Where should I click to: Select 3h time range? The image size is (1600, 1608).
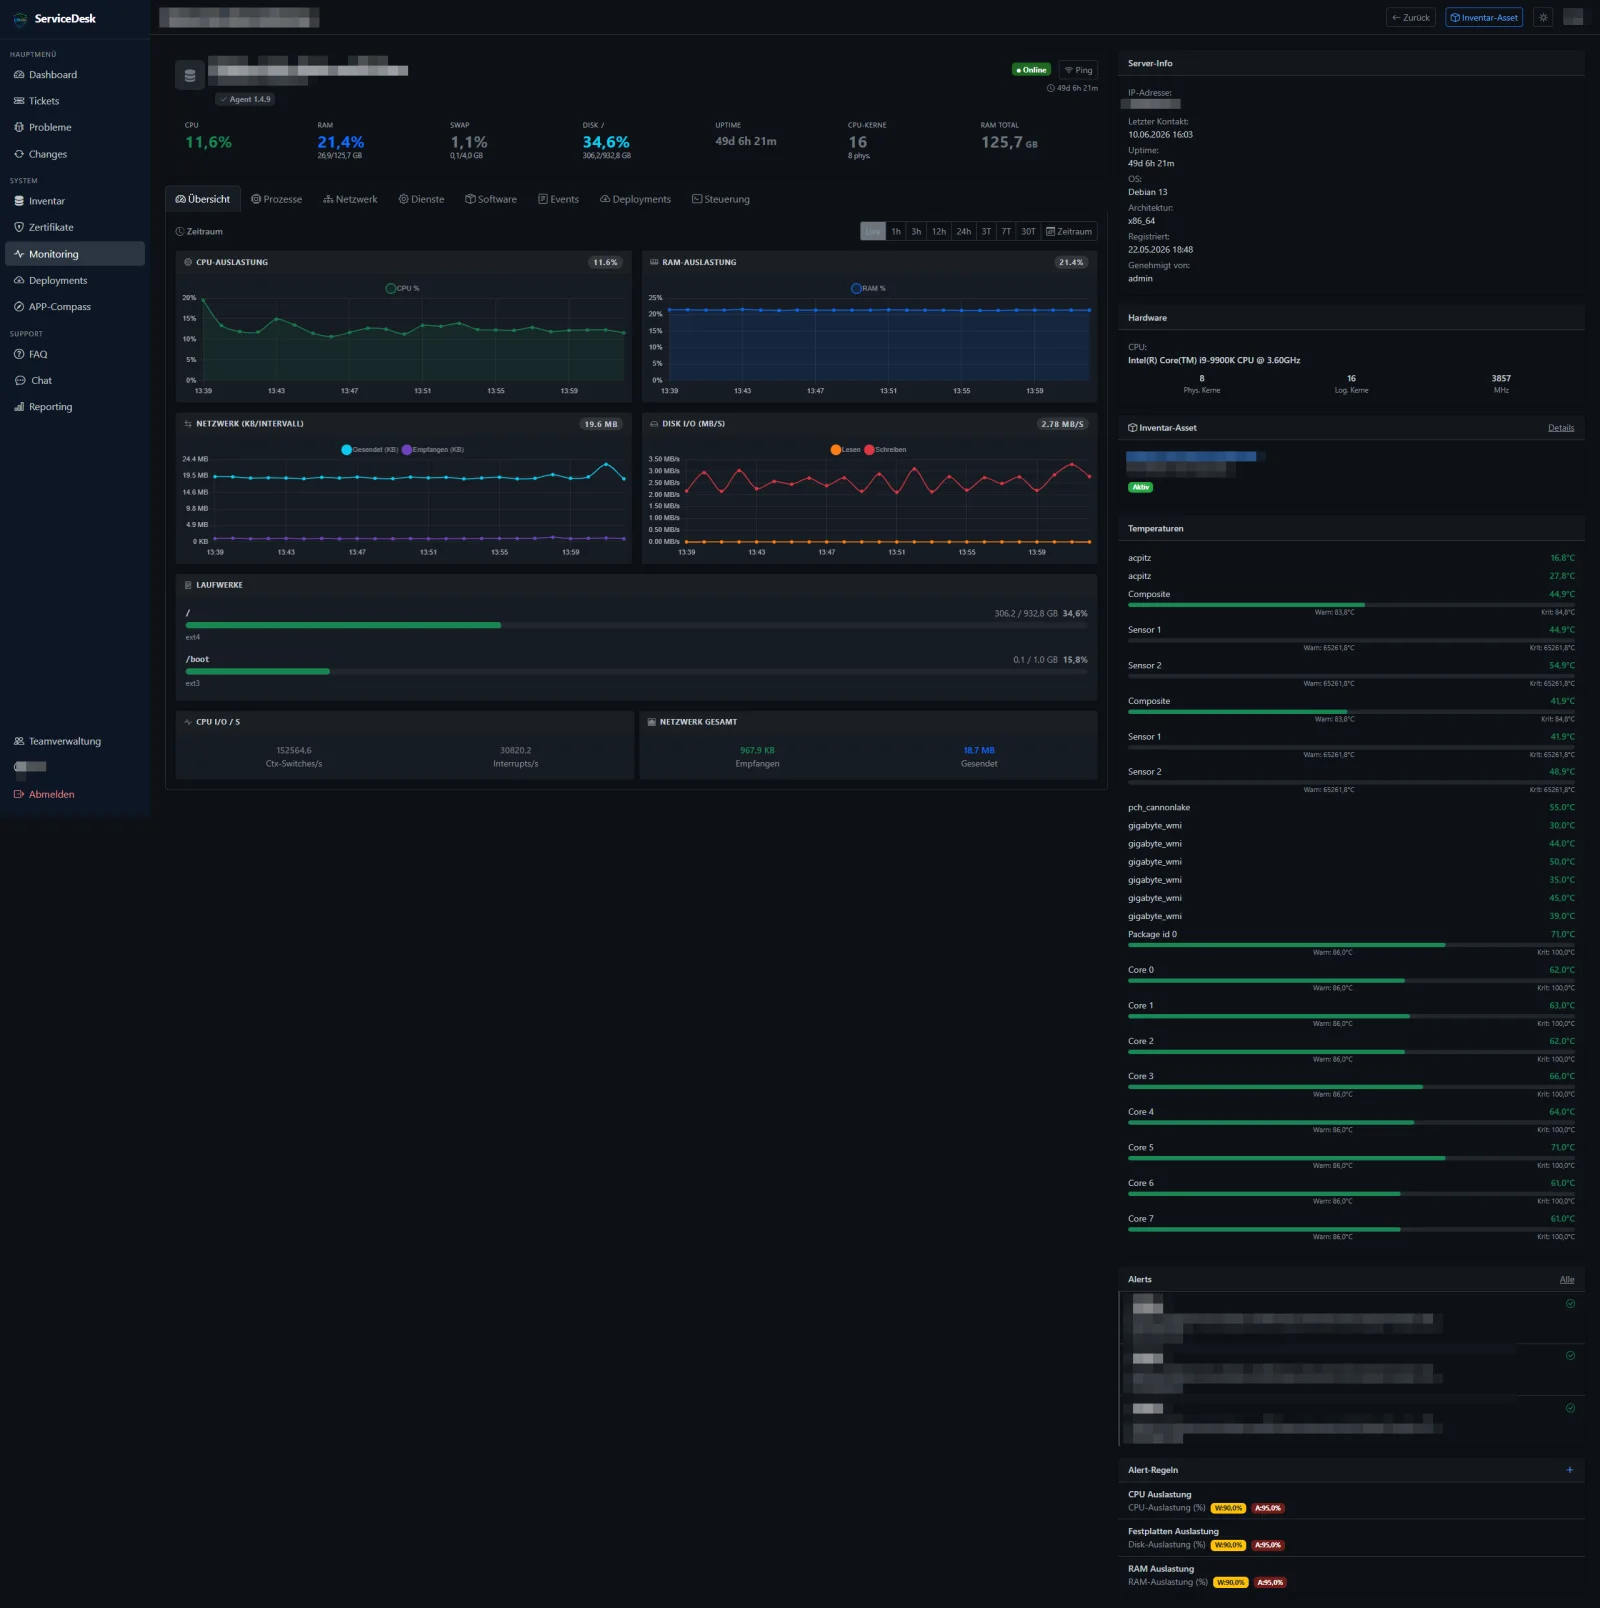click(916, 231)
